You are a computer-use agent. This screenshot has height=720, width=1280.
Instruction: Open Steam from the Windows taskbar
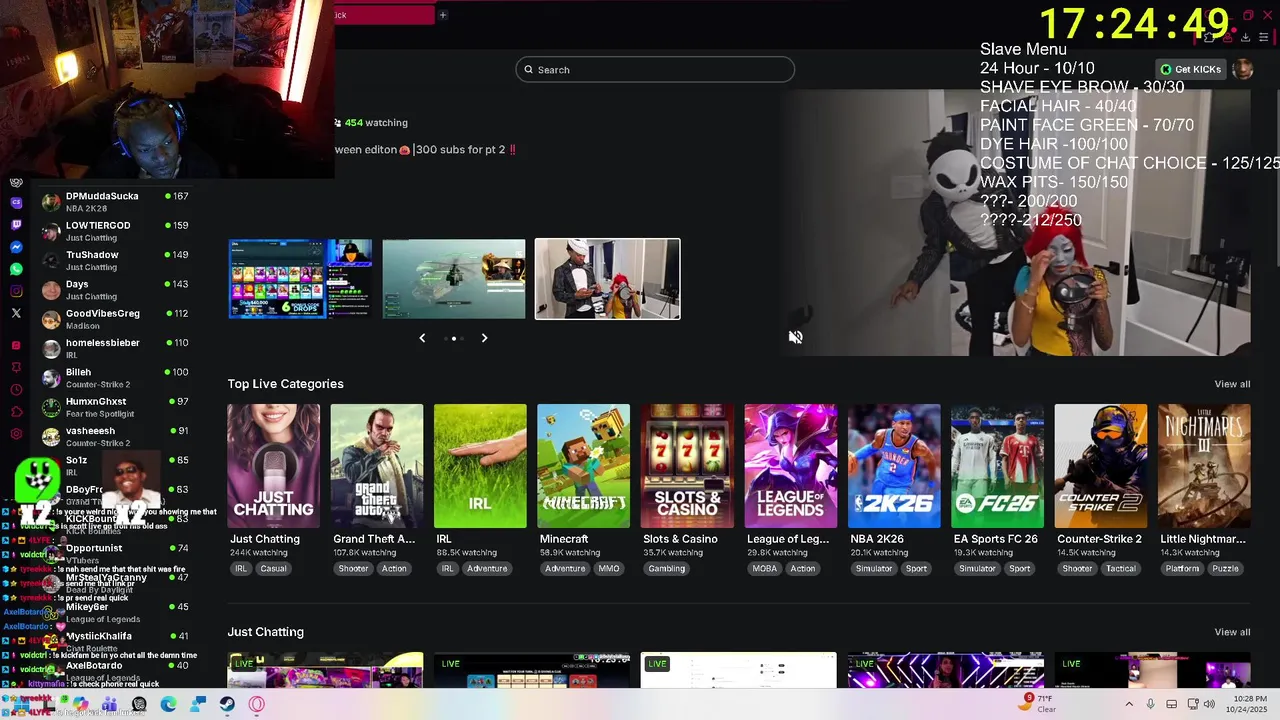point(227,704)
